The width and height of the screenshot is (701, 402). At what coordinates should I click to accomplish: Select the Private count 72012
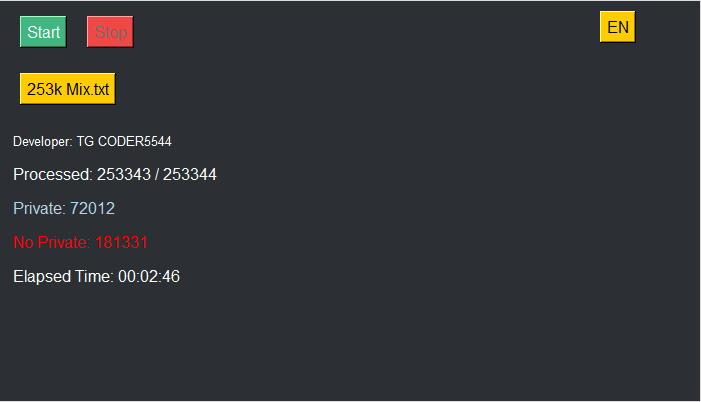(92, 209)
